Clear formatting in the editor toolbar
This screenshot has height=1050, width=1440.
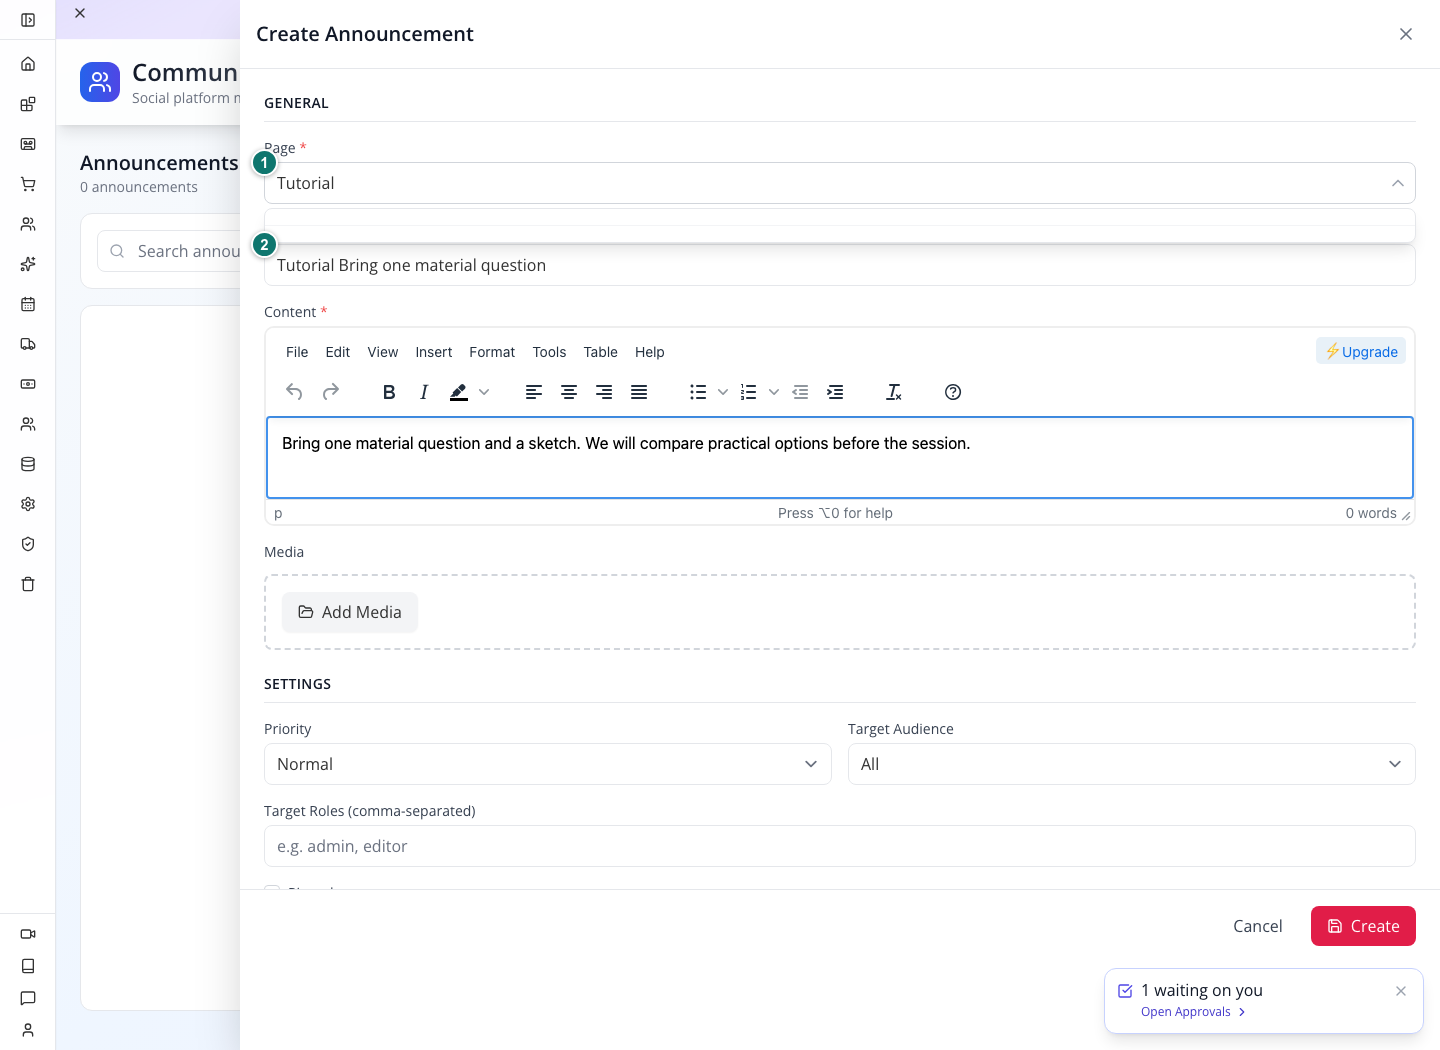(894, 392)
